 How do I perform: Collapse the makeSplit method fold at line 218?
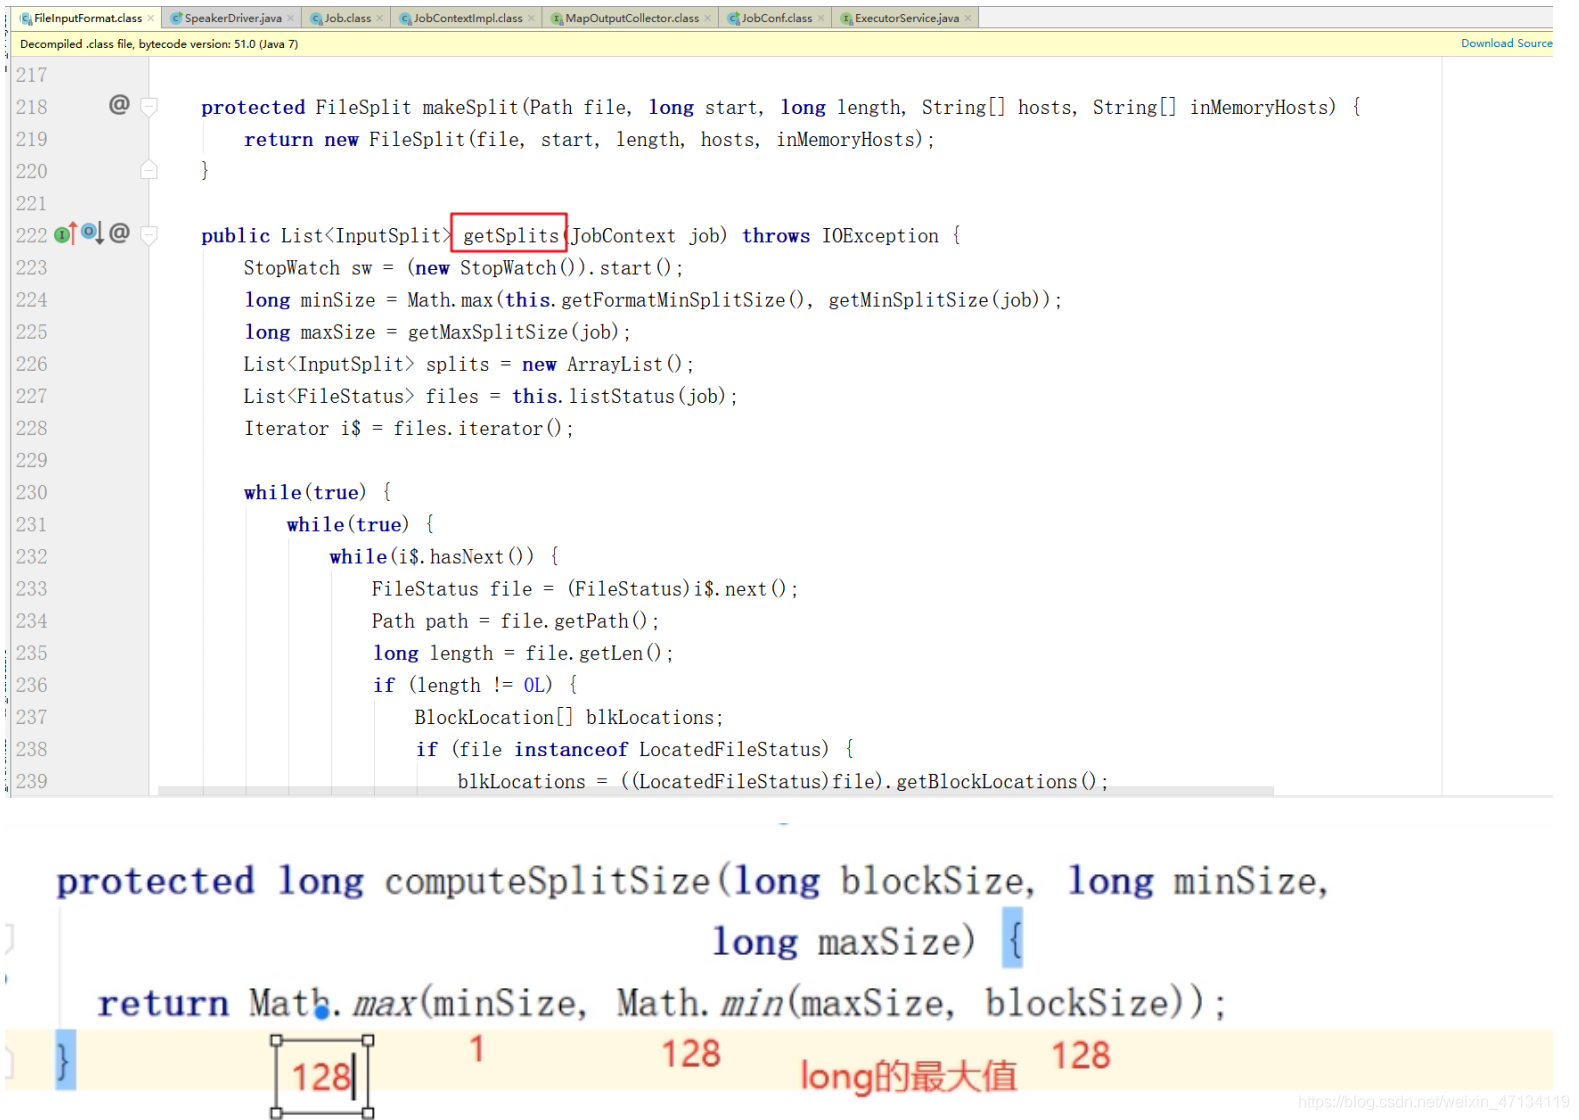[149, 106]
